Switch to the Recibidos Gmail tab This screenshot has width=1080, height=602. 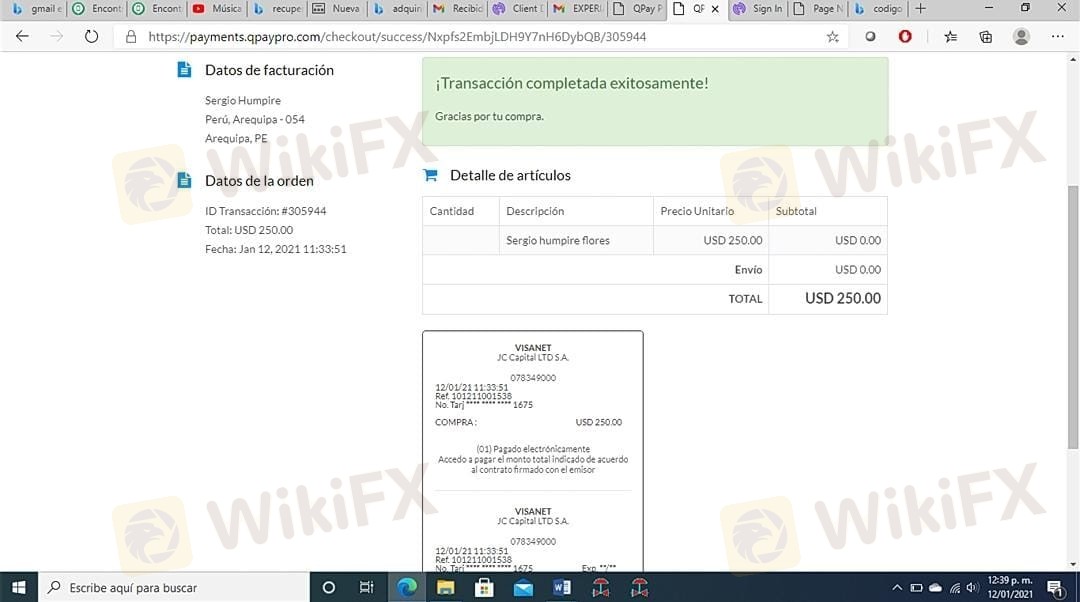(x=456, y=9)
